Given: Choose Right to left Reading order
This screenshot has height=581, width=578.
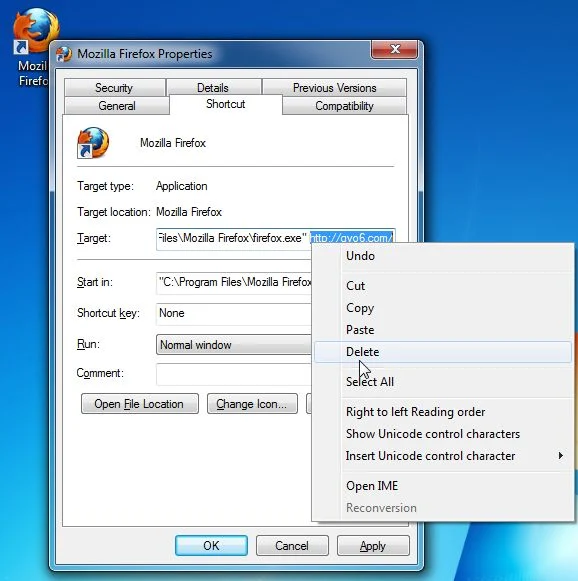Looking at the screenshot, I should tap(443, 412).
